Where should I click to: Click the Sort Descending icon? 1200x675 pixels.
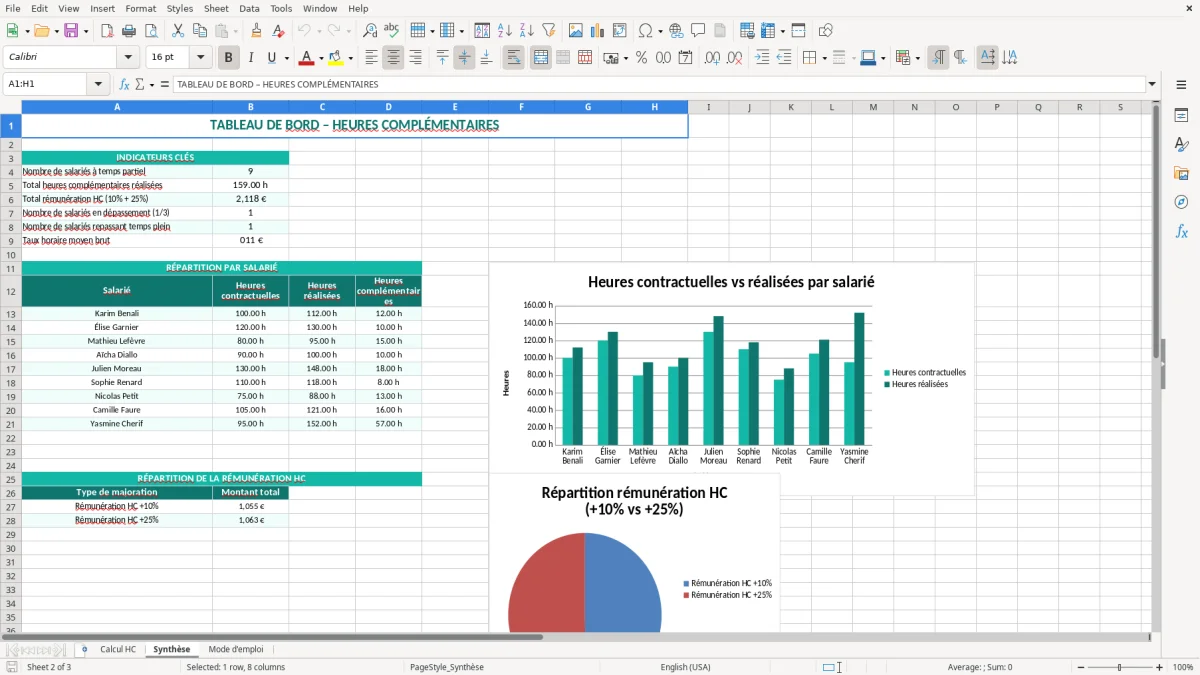[527, 31]
